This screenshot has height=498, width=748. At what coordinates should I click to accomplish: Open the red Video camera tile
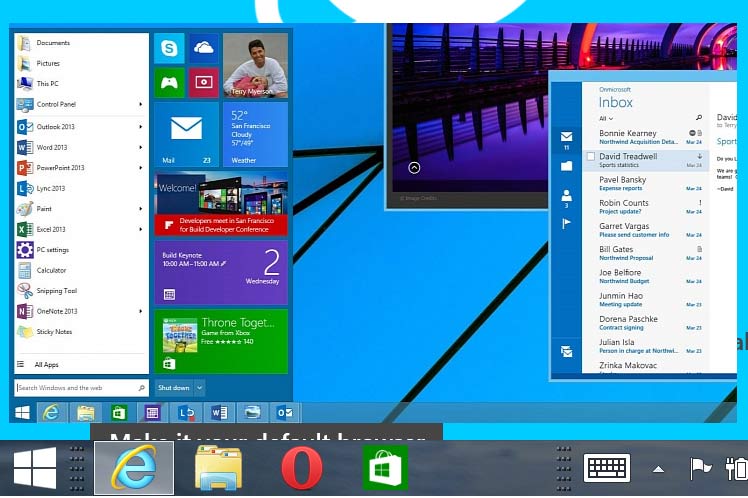click(x=204, y=83)
